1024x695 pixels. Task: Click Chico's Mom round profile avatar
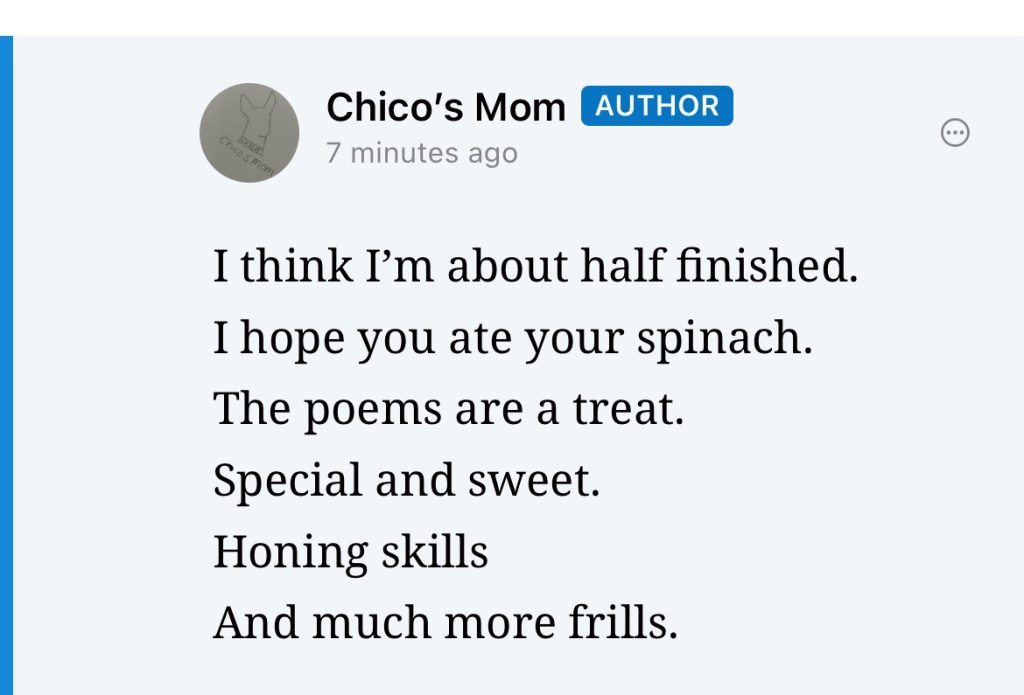tap(249, 132)
